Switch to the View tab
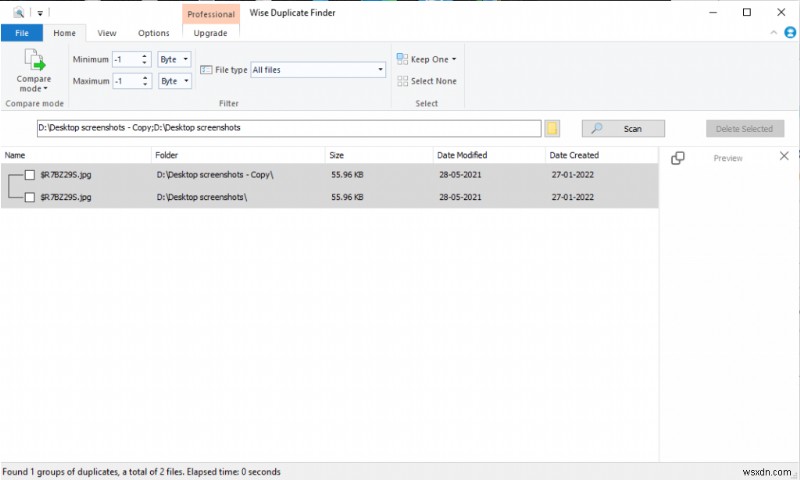Image resolution: width=800 pixels, height=480 pixels. point(107,33)
